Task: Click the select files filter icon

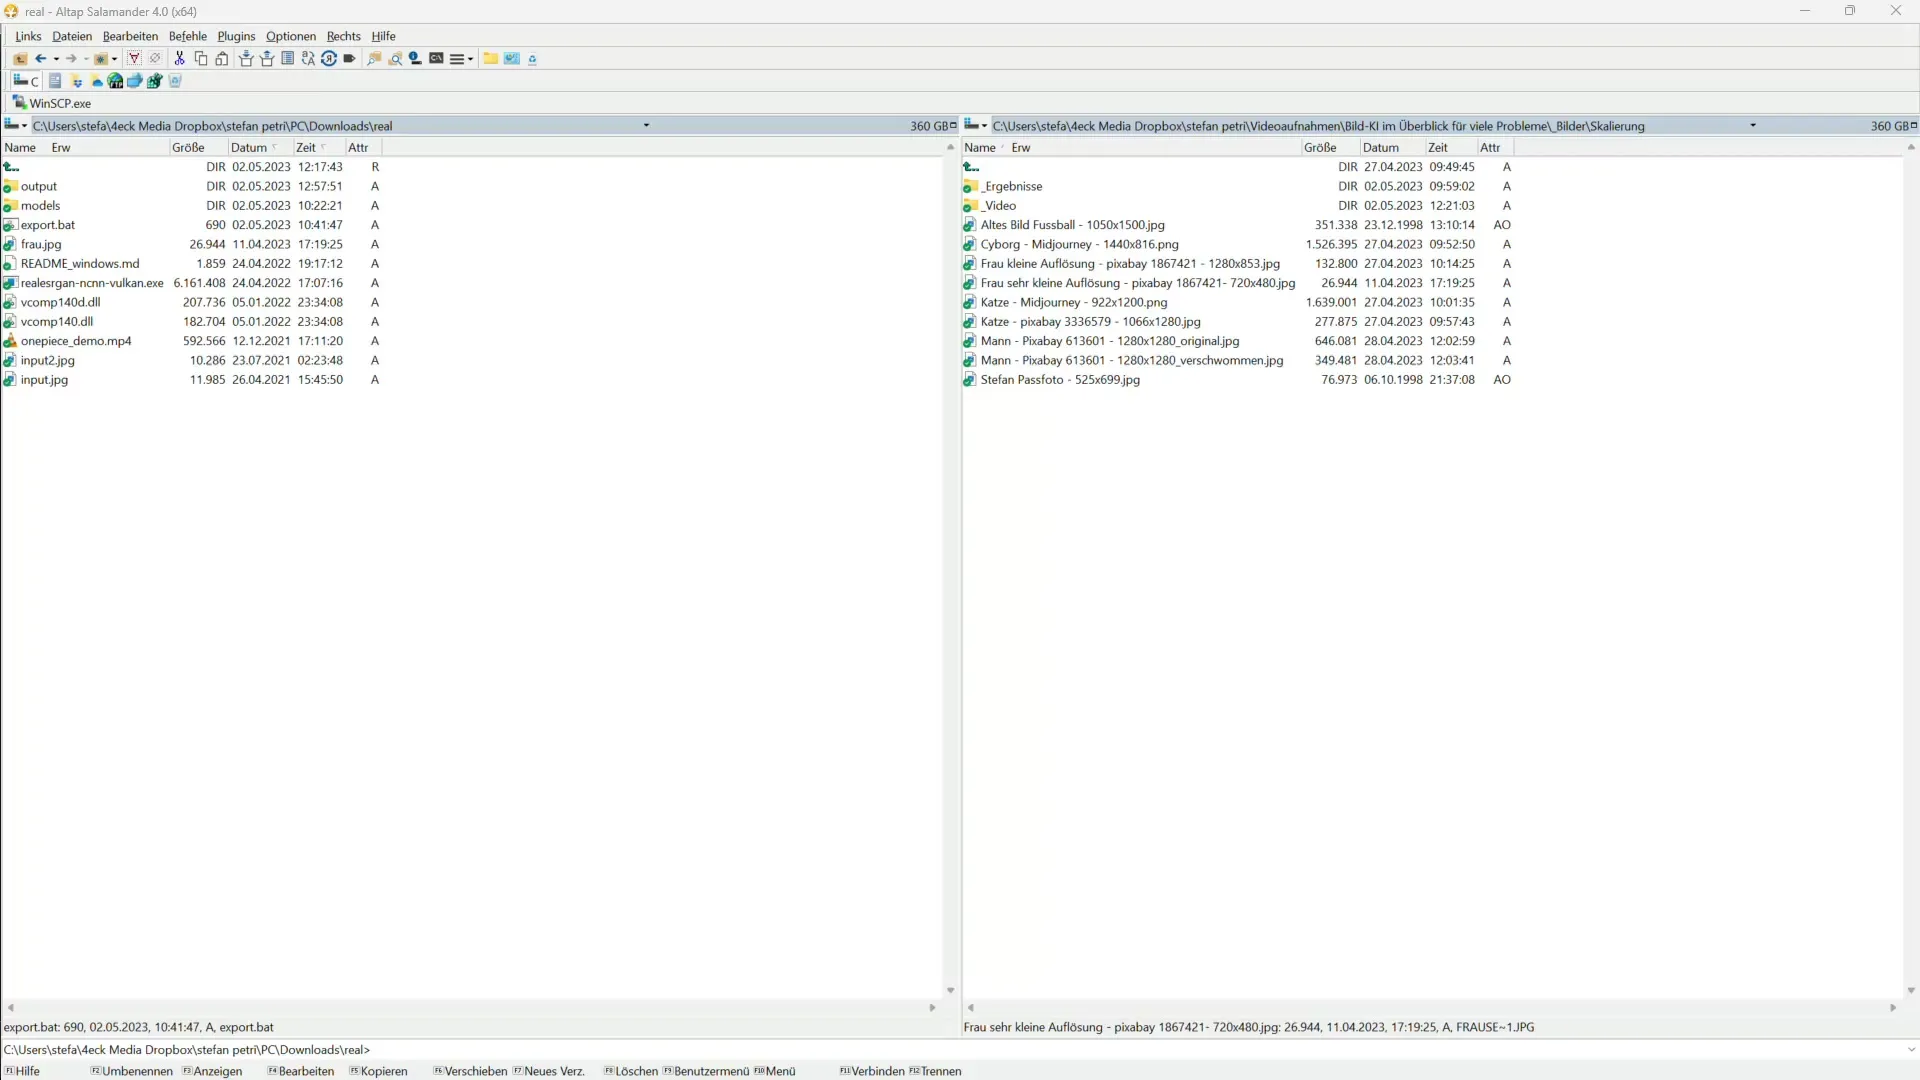Action: pos(134,59)
